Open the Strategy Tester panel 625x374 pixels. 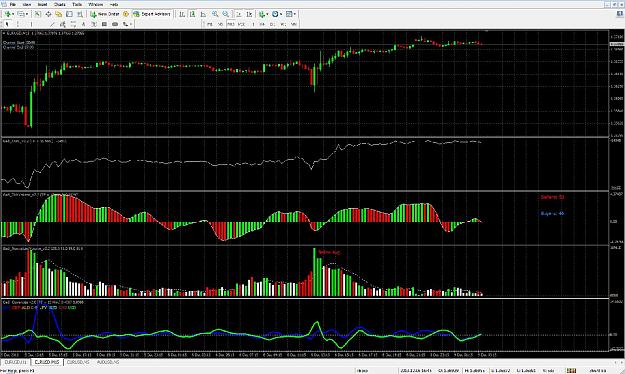pos(80,14)
